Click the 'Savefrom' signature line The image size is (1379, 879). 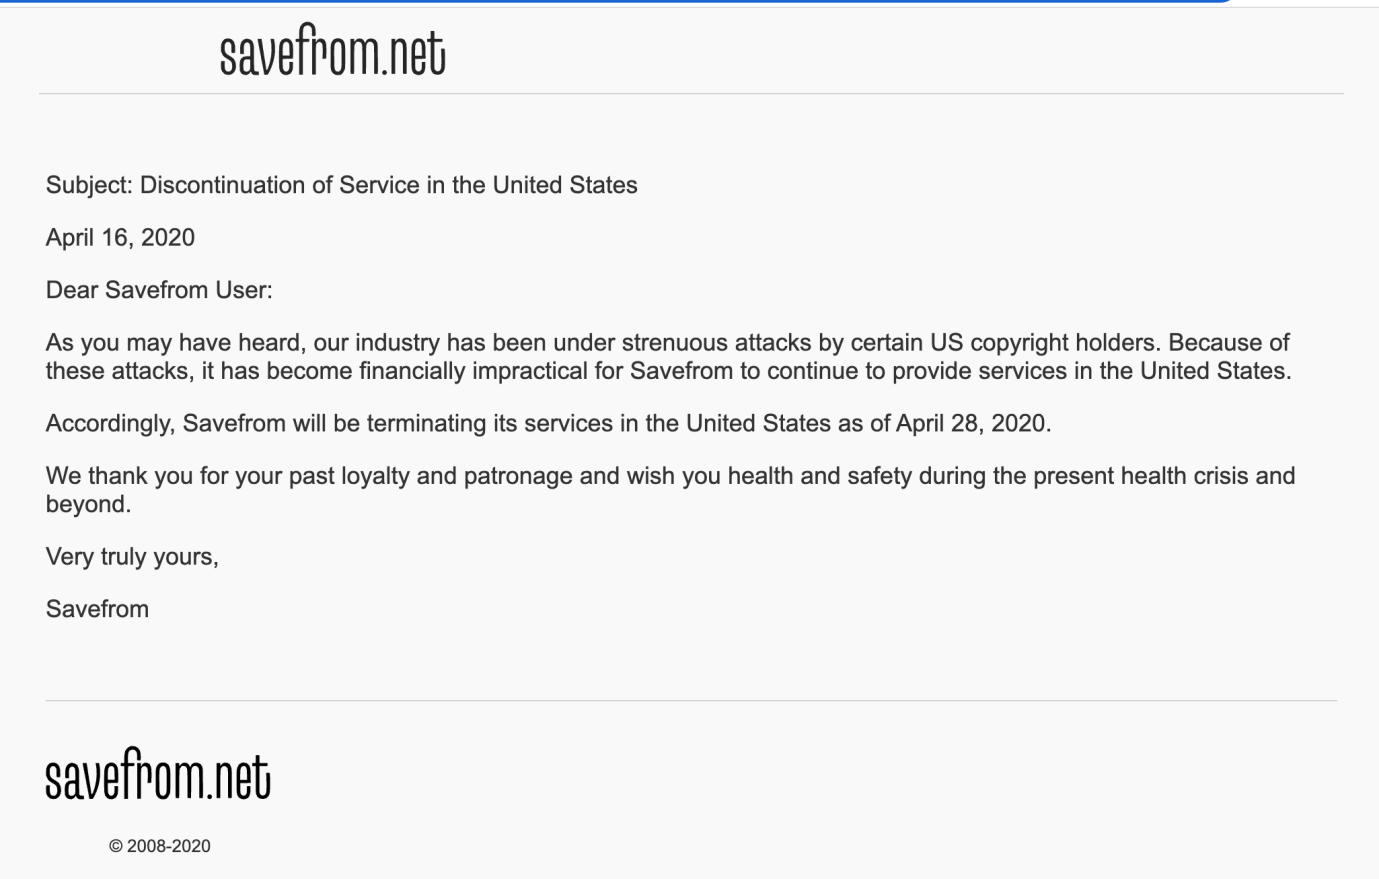[x=97, y=609]
